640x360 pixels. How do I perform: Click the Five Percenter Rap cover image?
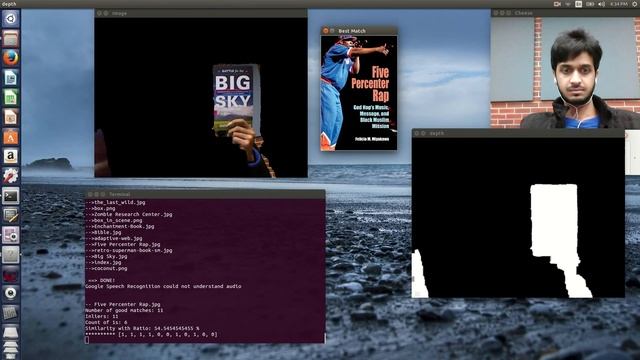[x=359, y=93]
